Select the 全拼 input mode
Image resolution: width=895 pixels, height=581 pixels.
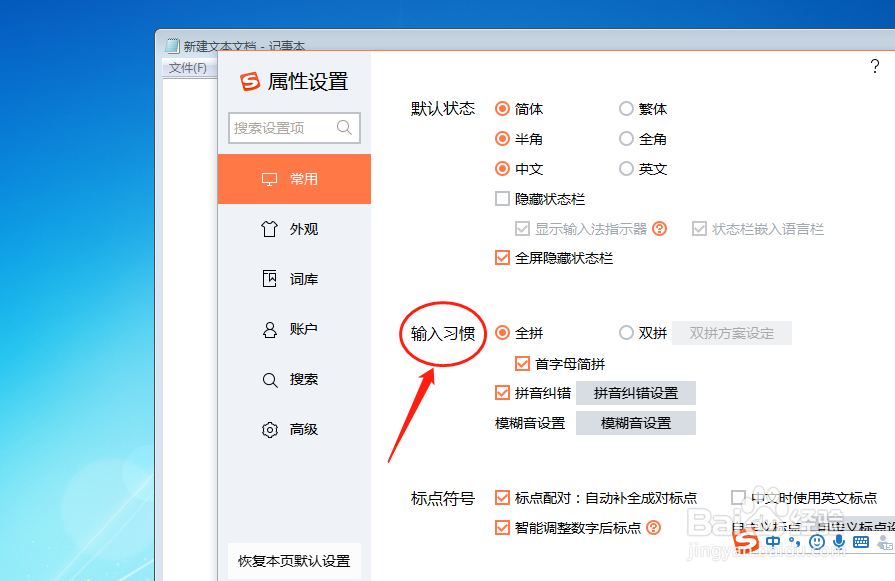tap(502, 333)
